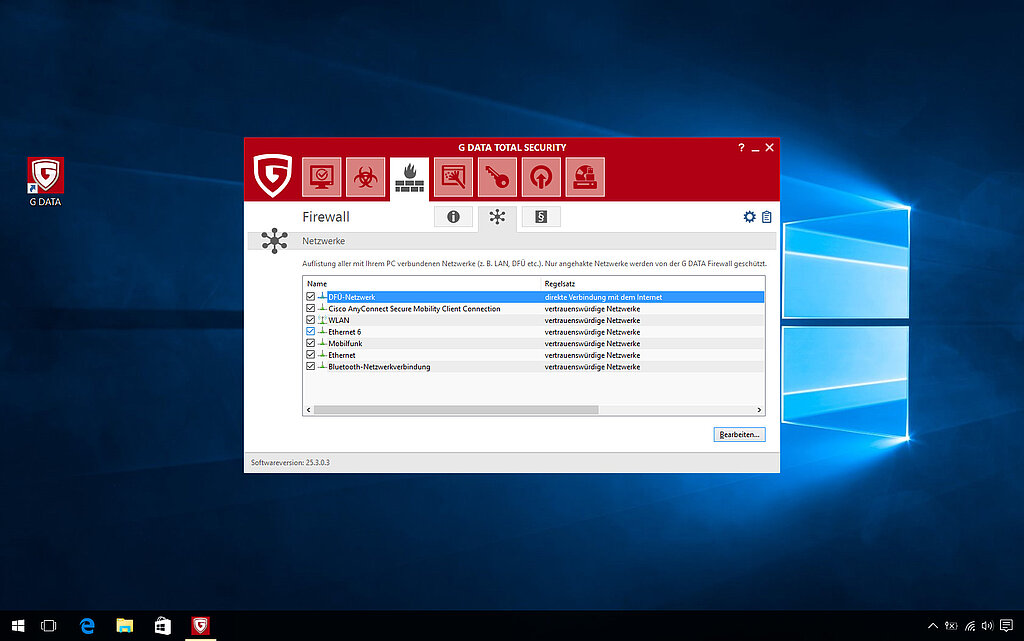Open the protocol clipboard icon
The height and width of the screenshot is (641, 1024).
[x=767, y=217]
